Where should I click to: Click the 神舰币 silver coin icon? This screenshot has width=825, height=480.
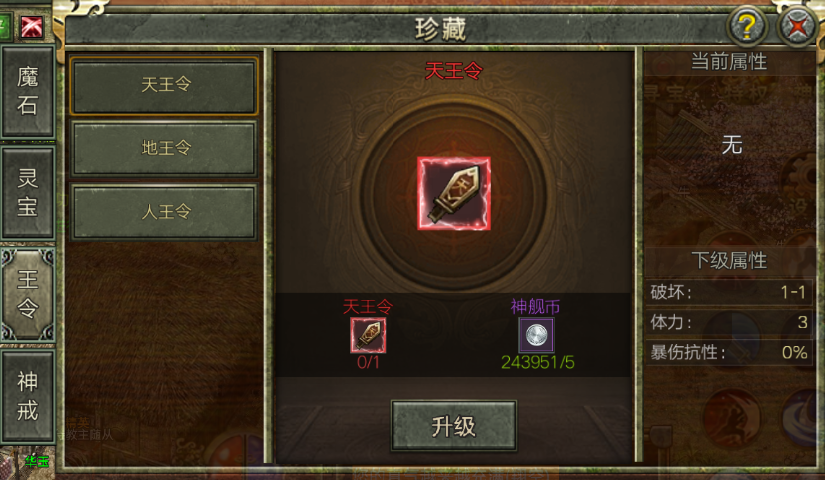click(x=536, y=335)
